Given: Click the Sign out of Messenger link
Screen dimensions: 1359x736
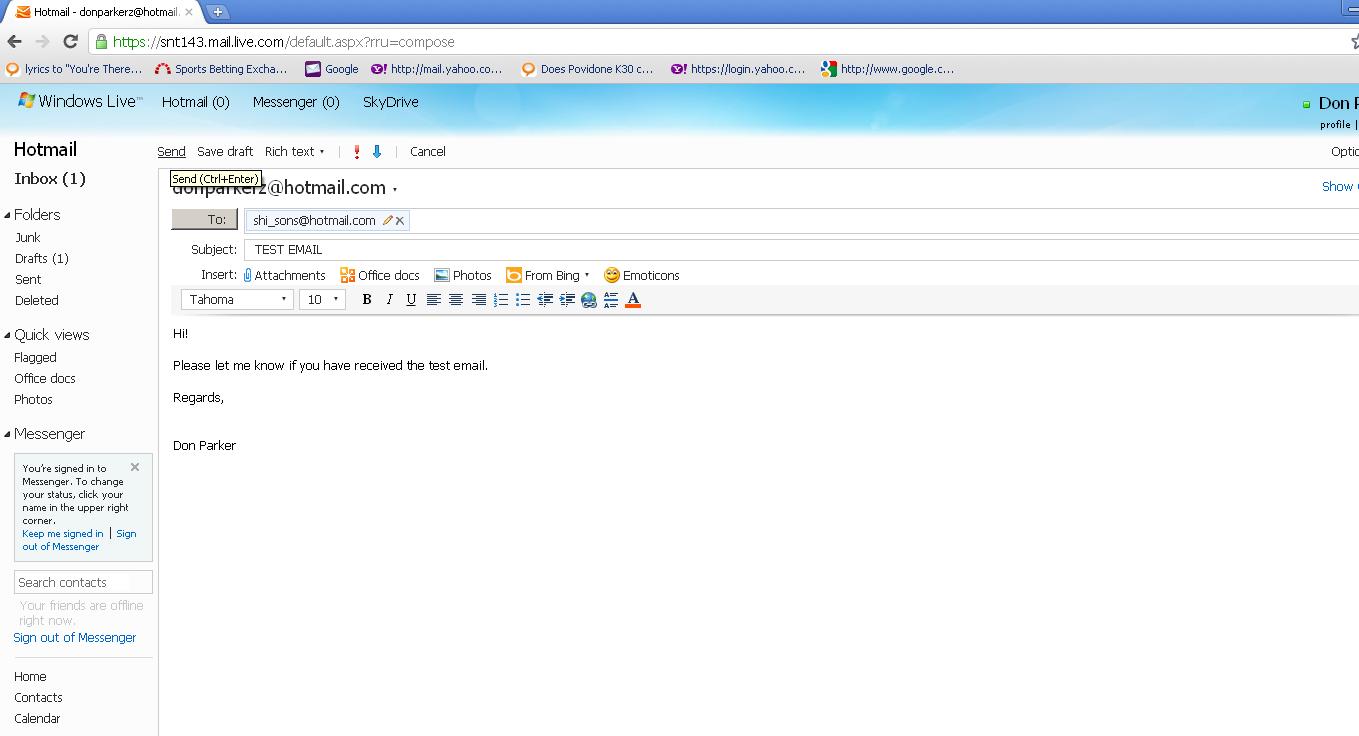Looking at the screenshot, I should coord(75,638).
